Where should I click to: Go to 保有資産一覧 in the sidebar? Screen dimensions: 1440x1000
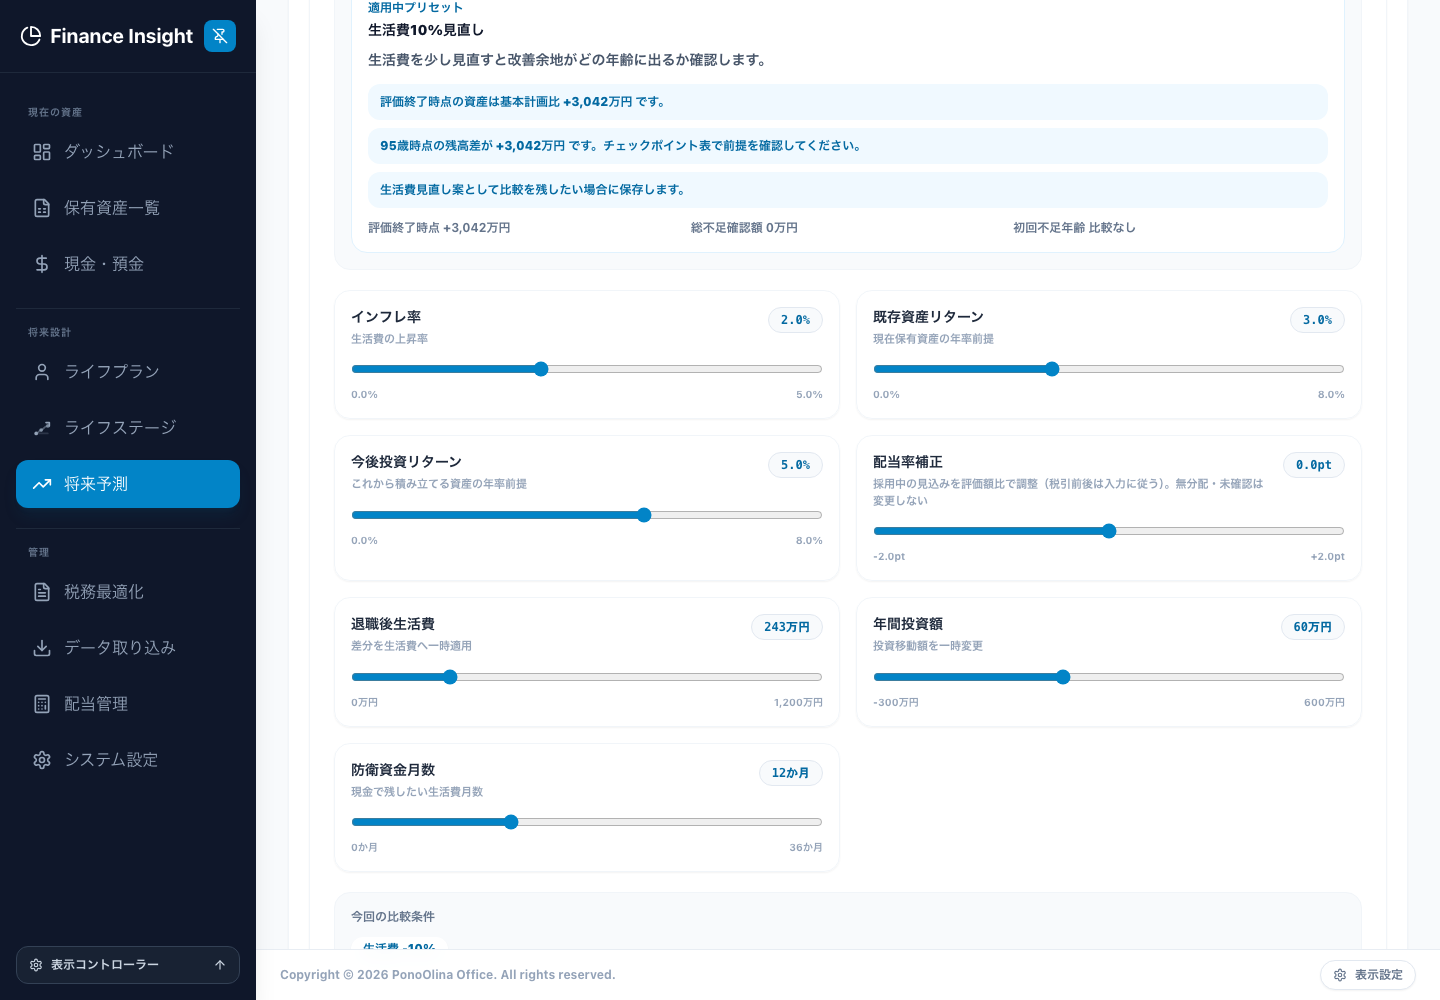coord(128,208)
